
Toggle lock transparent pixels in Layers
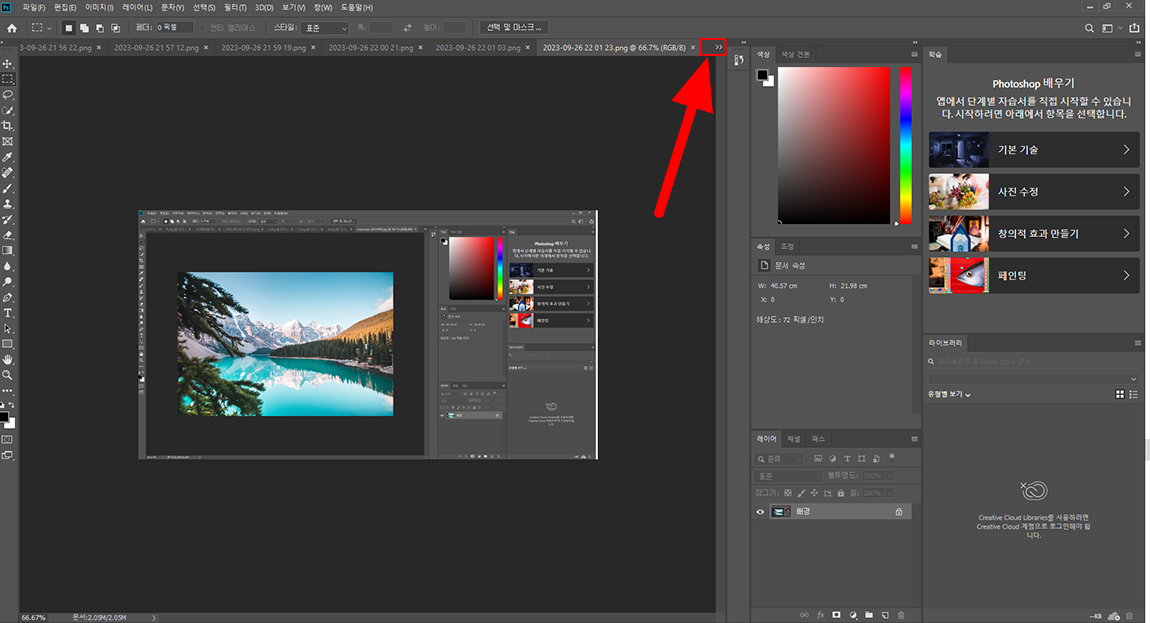point(788,493)
